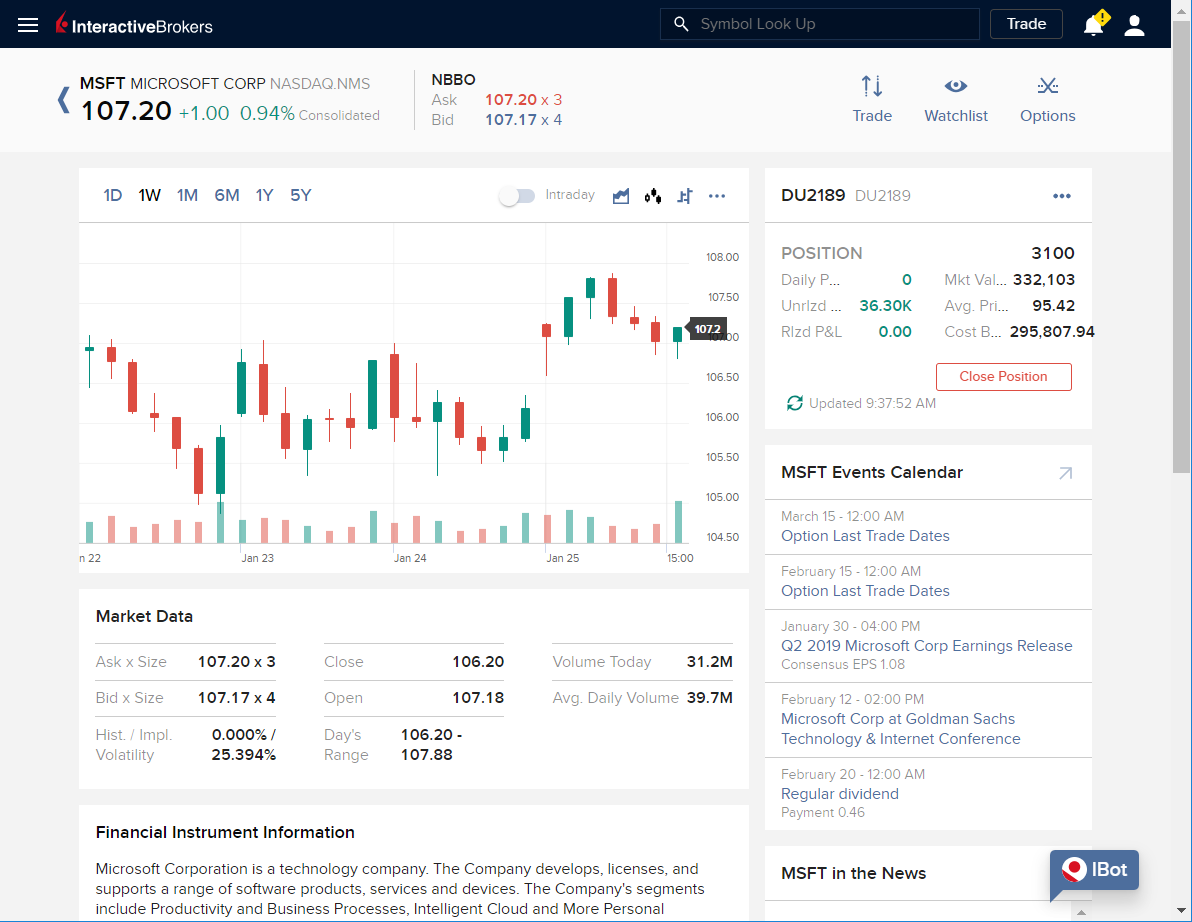Viewport: 1192px width, 922px height.
Task: Go back using the left chevron
Action: tap(64, 100)
